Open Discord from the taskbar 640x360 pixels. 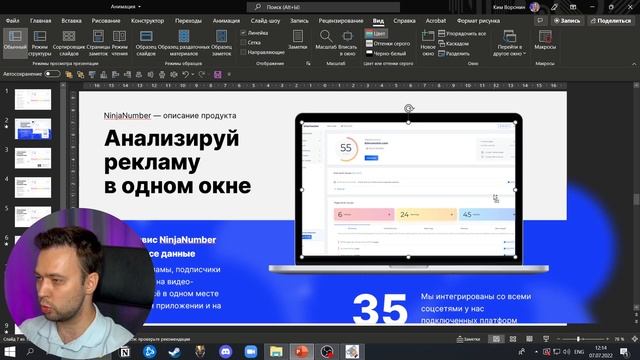click(x=225, y=351)
